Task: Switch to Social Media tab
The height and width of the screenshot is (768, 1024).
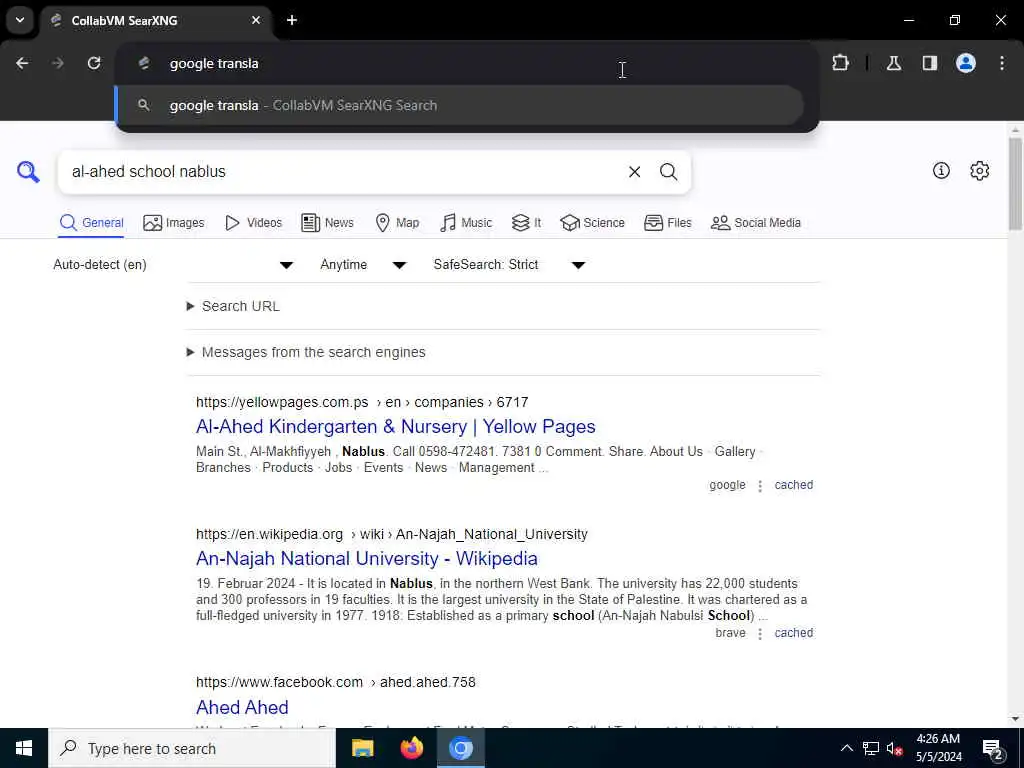Action: (x=756, y=223)
